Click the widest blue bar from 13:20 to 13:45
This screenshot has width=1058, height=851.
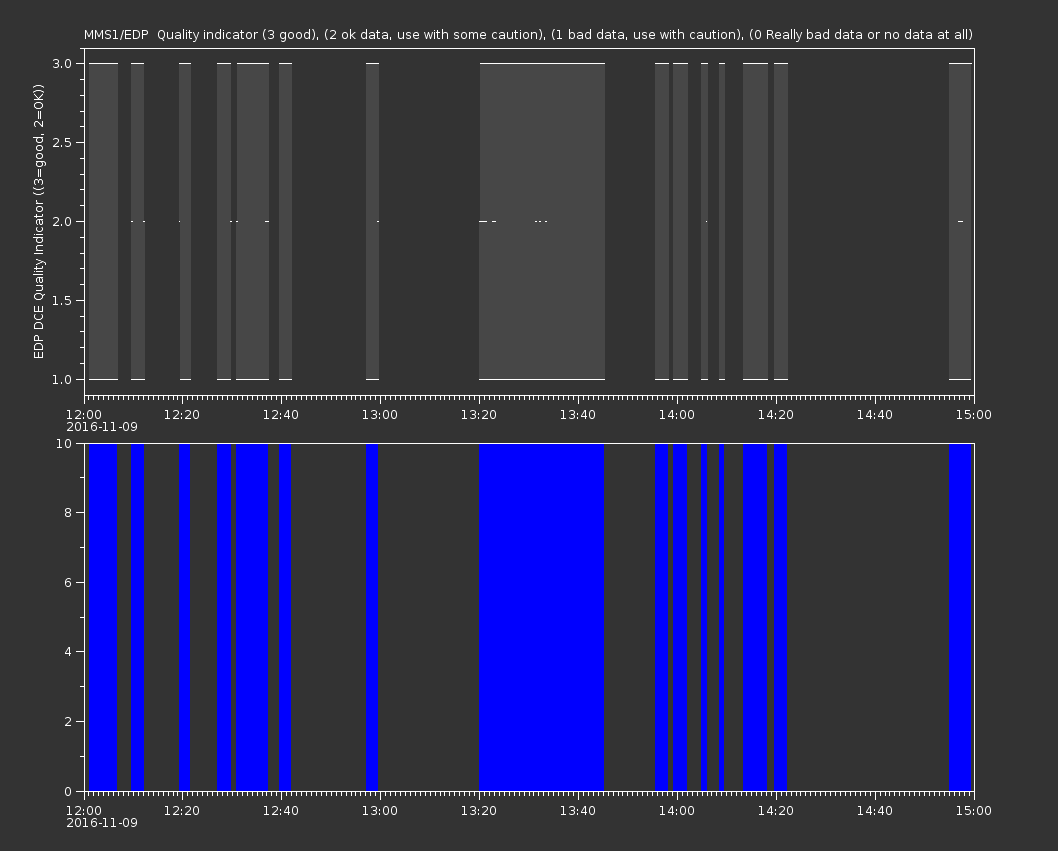tap(541, 617)
